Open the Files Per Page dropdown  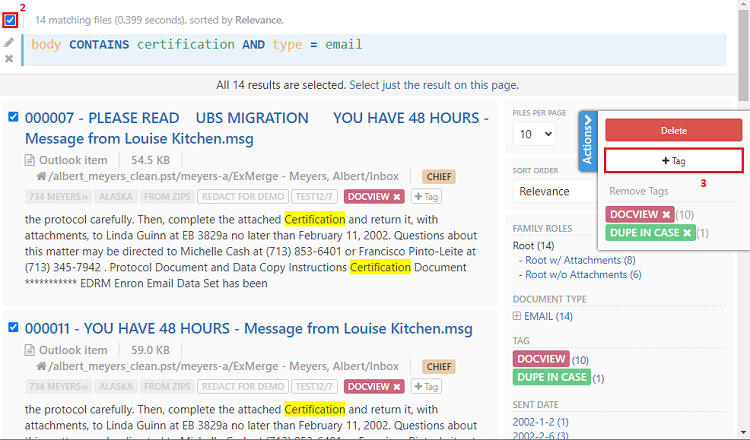(x=534, y=134)
